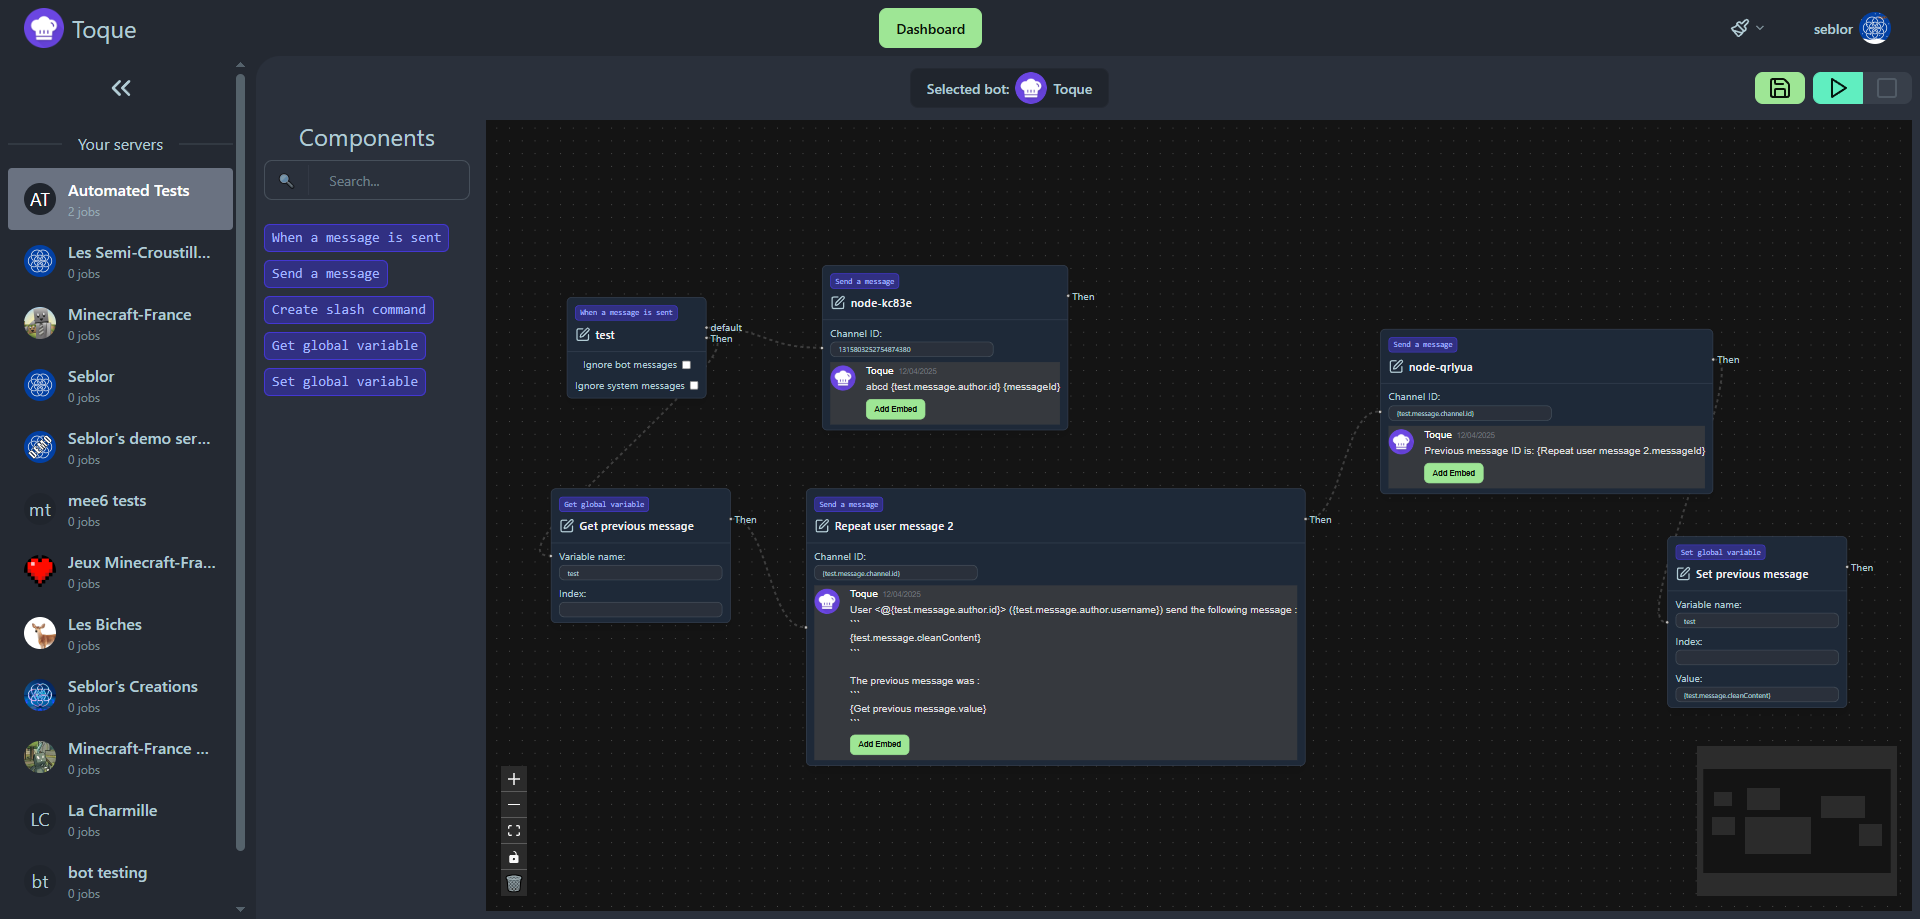
Task: Add Embed to node-kc83e message
Action: click(x=895, y=409)
